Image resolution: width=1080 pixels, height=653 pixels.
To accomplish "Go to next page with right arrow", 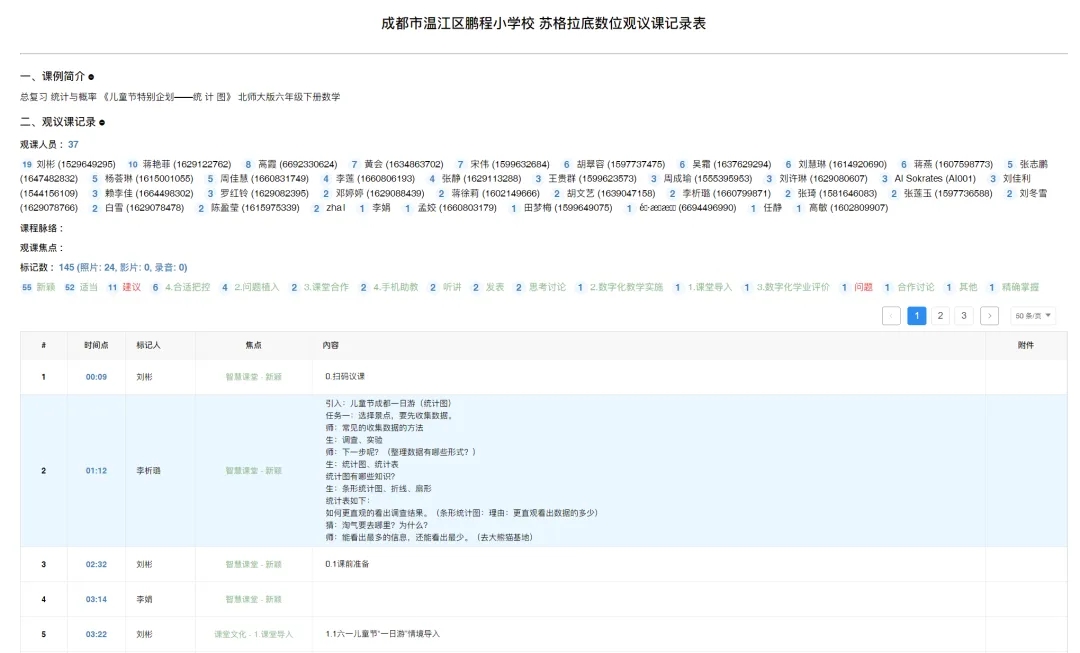I will click(989, 316).
